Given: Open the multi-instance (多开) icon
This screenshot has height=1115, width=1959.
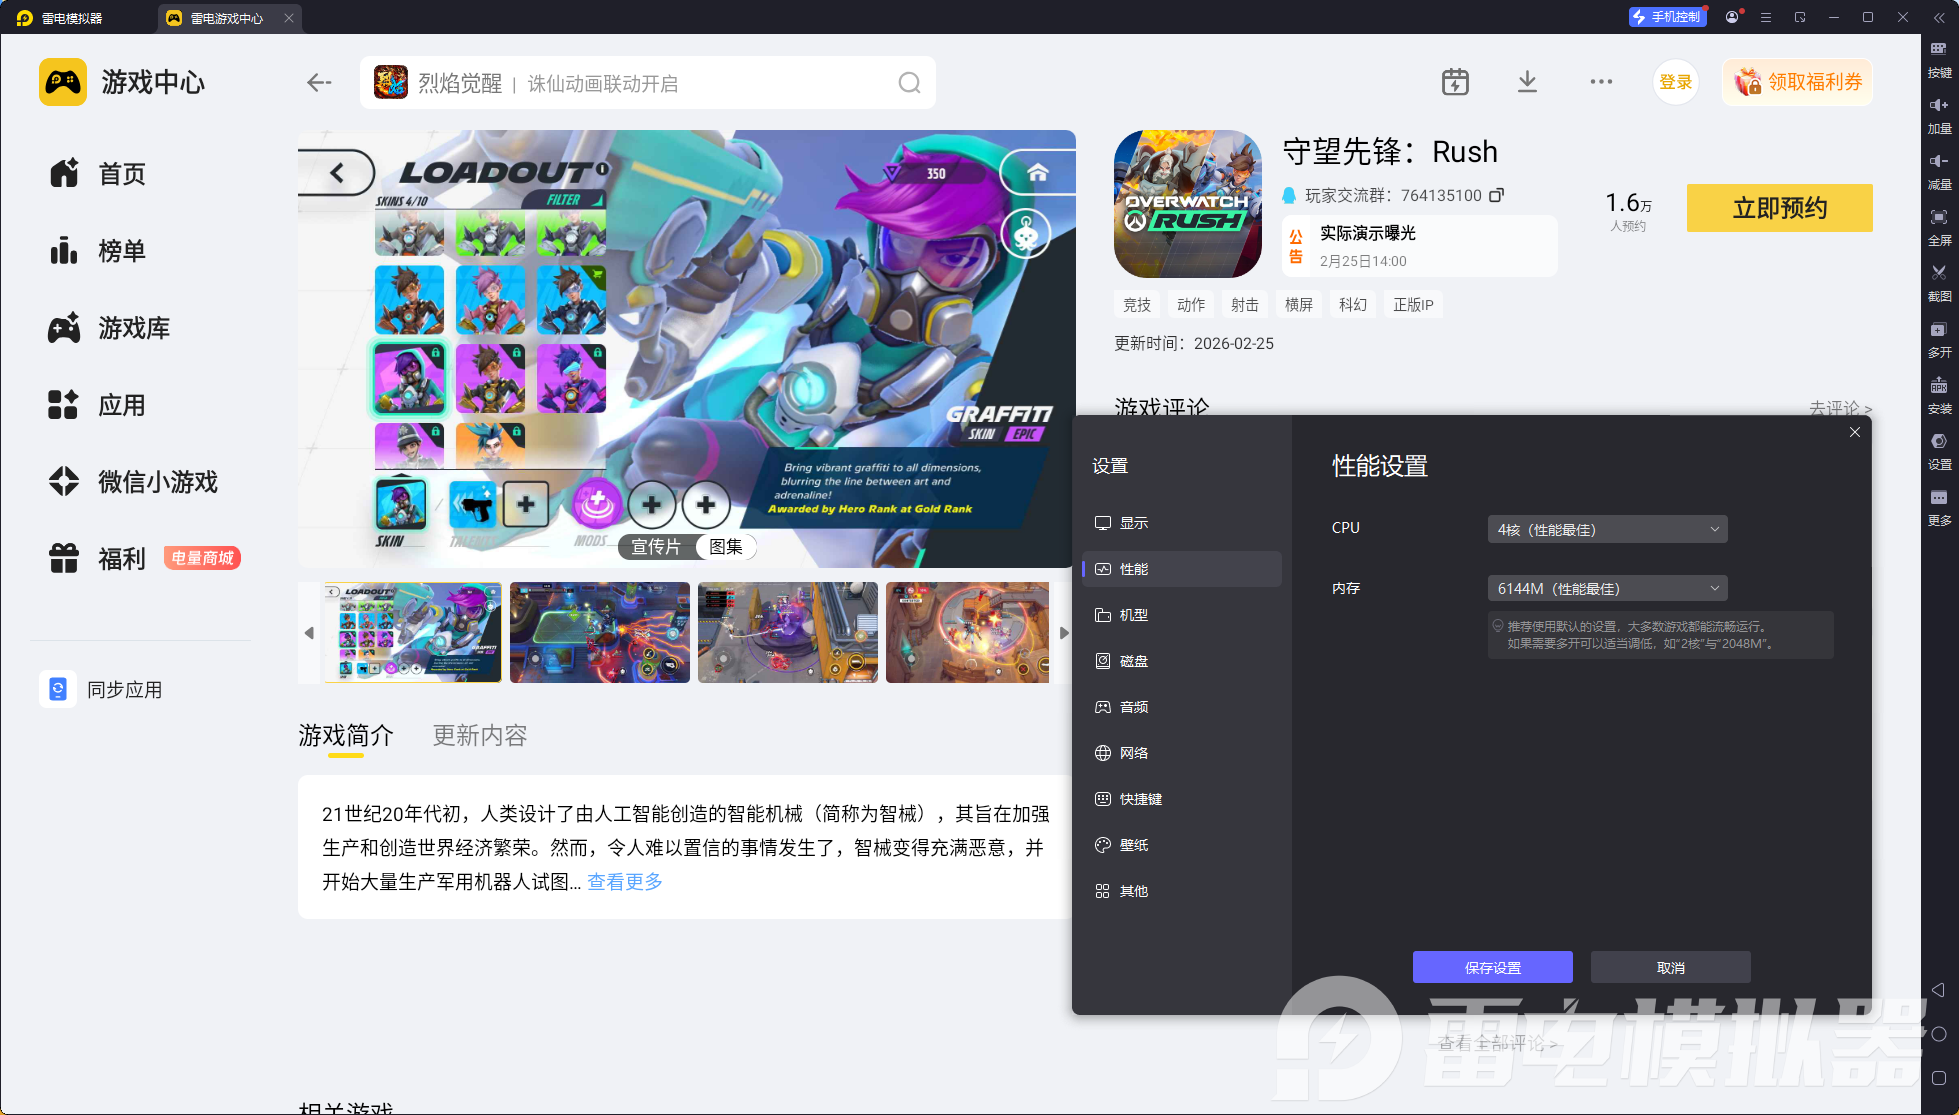Looking at the screenshot, I should [x=1938, y=330].
